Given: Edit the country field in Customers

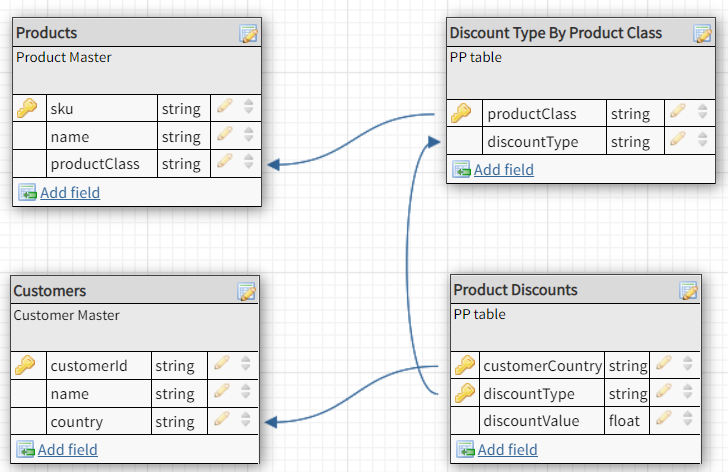Looking at the screenshot, I should (x=222, y=421).
